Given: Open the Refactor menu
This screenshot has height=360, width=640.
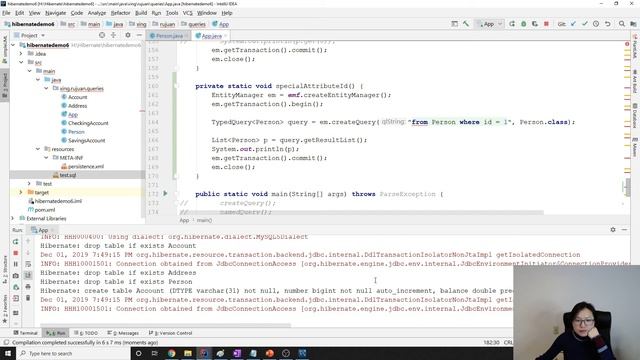Looking at the screenshot, I should point(120,13).
